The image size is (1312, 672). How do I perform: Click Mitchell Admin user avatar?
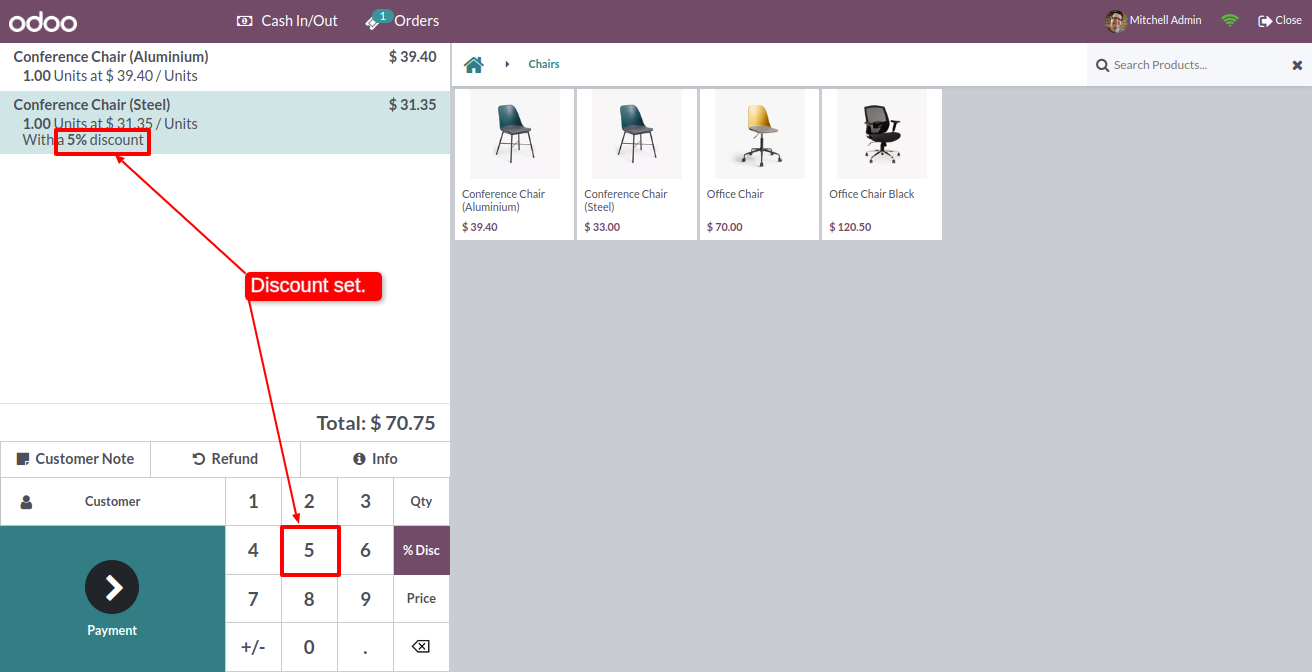pyautogui.click(x=1116, y=21)
